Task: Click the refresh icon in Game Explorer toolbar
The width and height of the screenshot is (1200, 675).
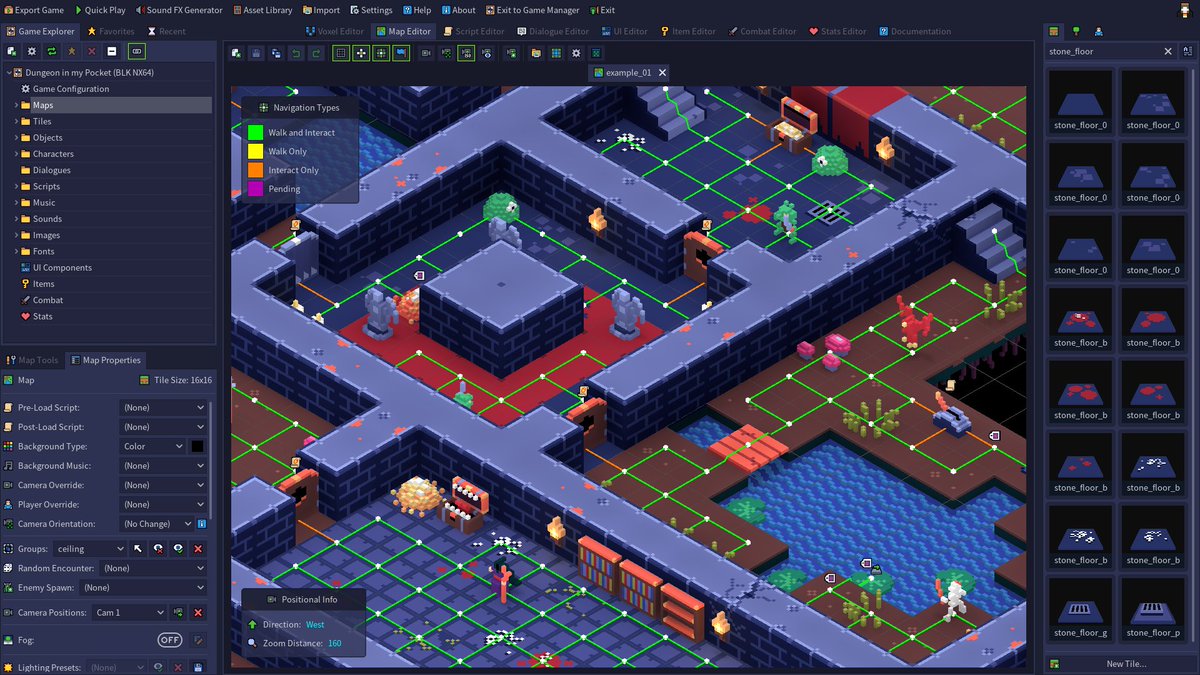Action: [52, 51]
